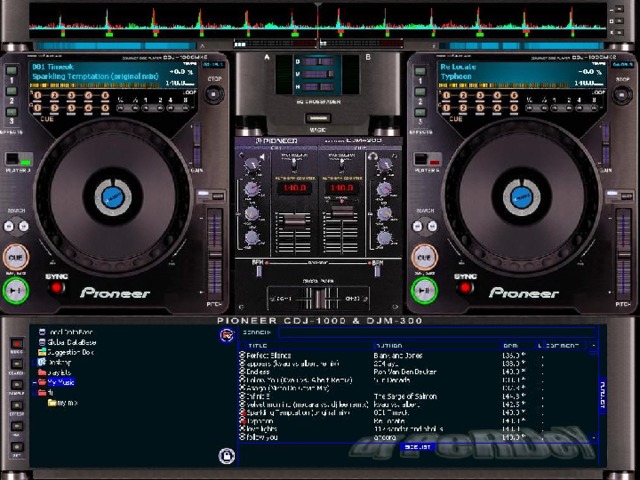
Task: Toggle effect slot 1 on left deck
Action: [11, 71]
